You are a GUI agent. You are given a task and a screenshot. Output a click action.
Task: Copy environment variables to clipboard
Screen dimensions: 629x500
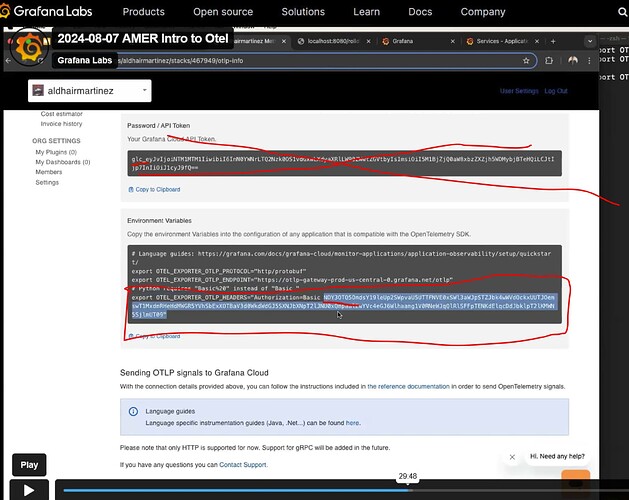tap(154, 336)
